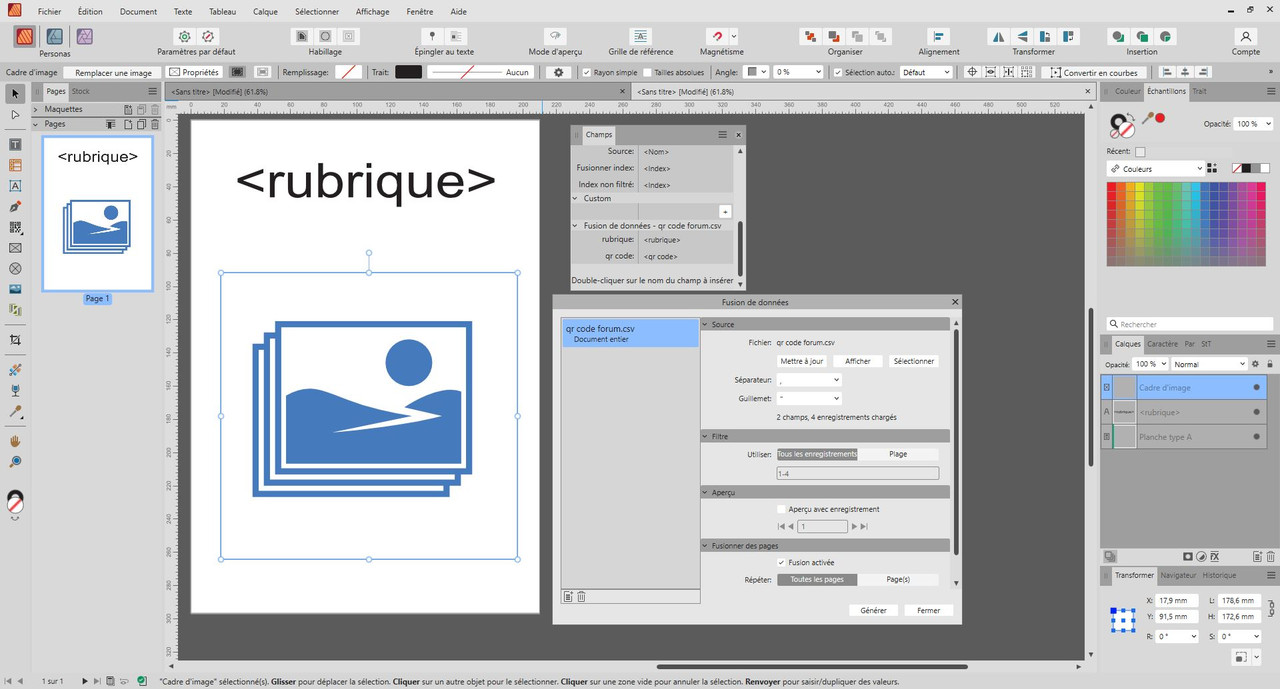Toggle the 'Tailles absolues' checkbox

(648, 73)
